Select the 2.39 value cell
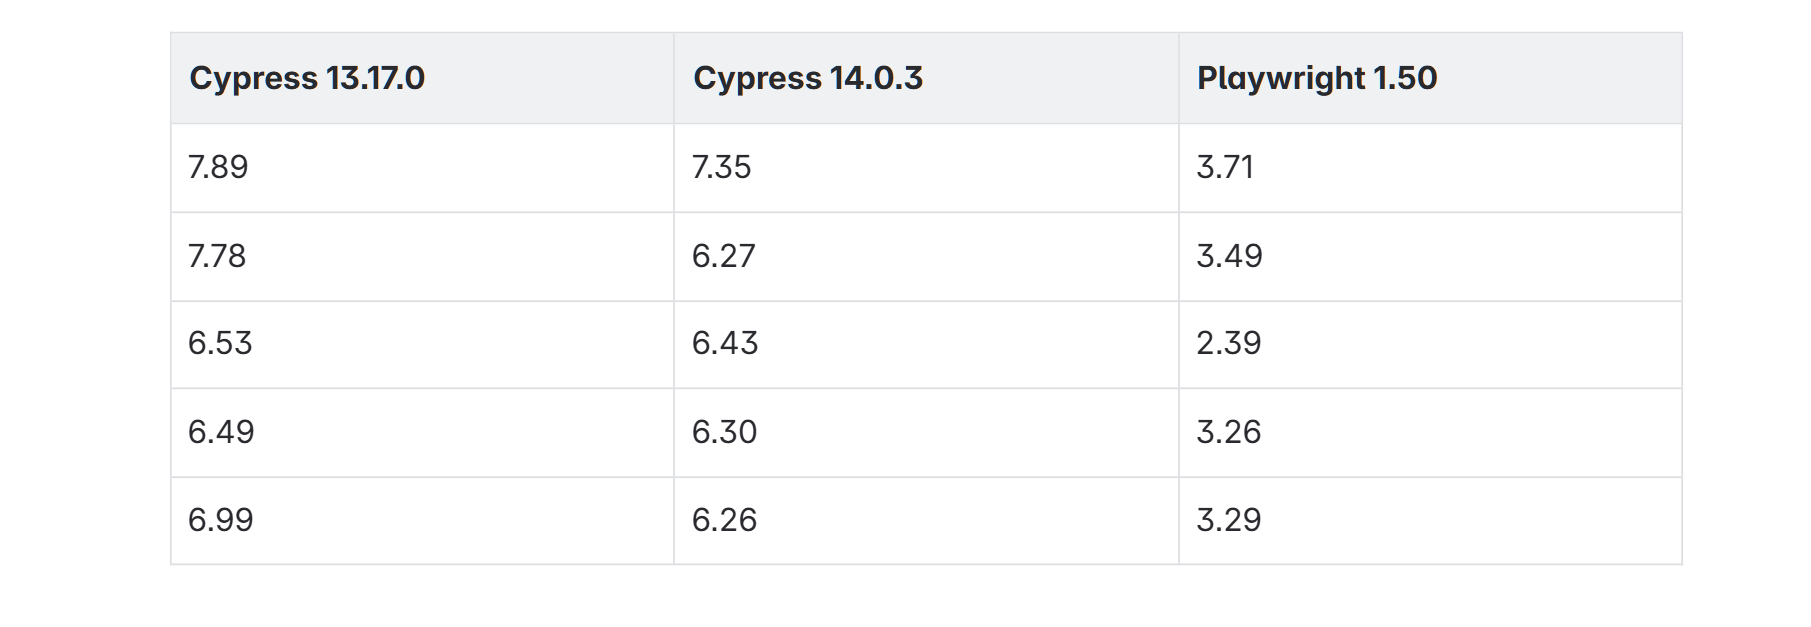Image resolution: width=1811 pixels, height=627 pixels. point(1430,344)
